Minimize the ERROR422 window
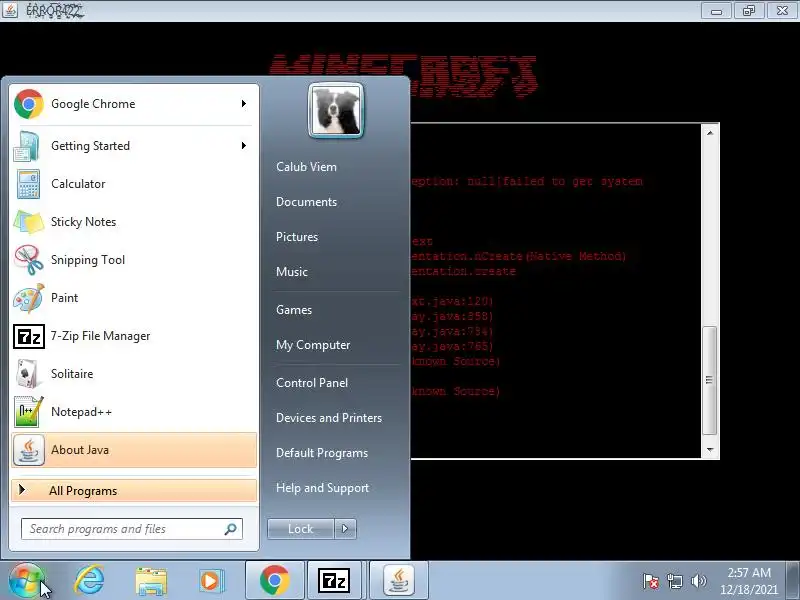 coord(716,11)
